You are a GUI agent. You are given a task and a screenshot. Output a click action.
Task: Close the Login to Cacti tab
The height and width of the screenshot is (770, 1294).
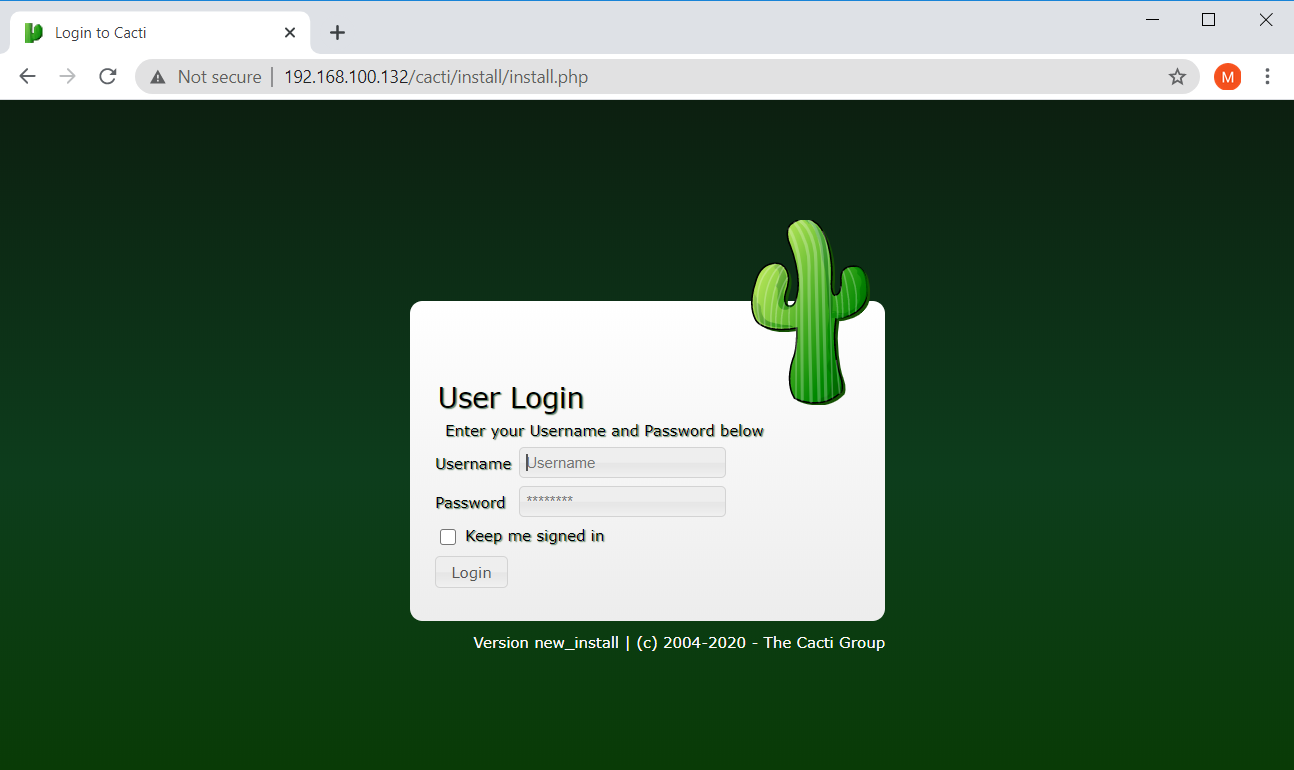pyautogui.click(x=289, y=32)
